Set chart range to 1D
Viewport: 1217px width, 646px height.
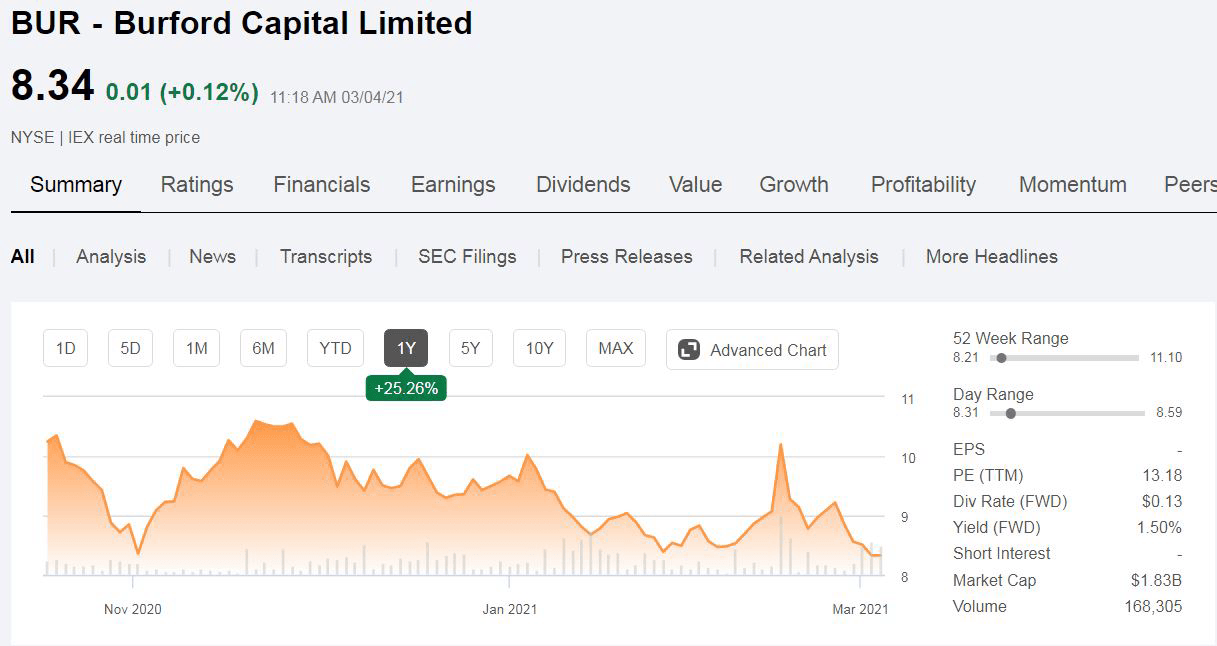click(x=65, y=348)
